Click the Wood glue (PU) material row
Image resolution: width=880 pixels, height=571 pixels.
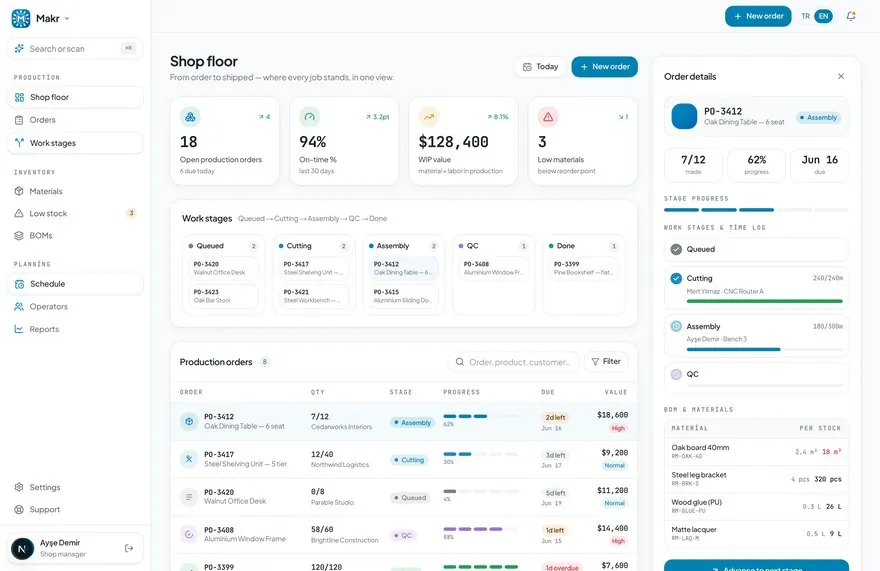(x=756, y=506)
